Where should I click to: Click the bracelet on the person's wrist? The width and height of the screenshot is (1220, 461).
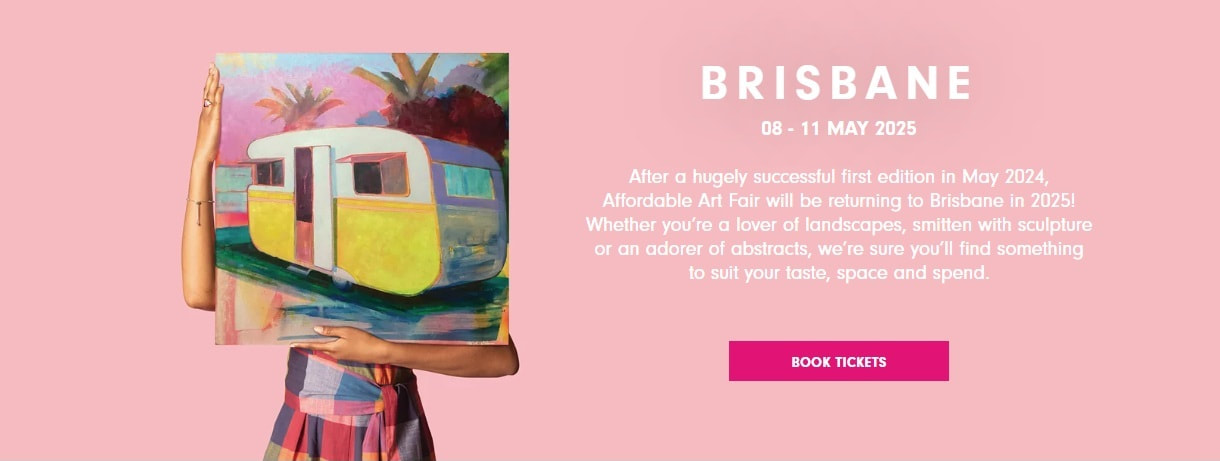tap(200, 204)
